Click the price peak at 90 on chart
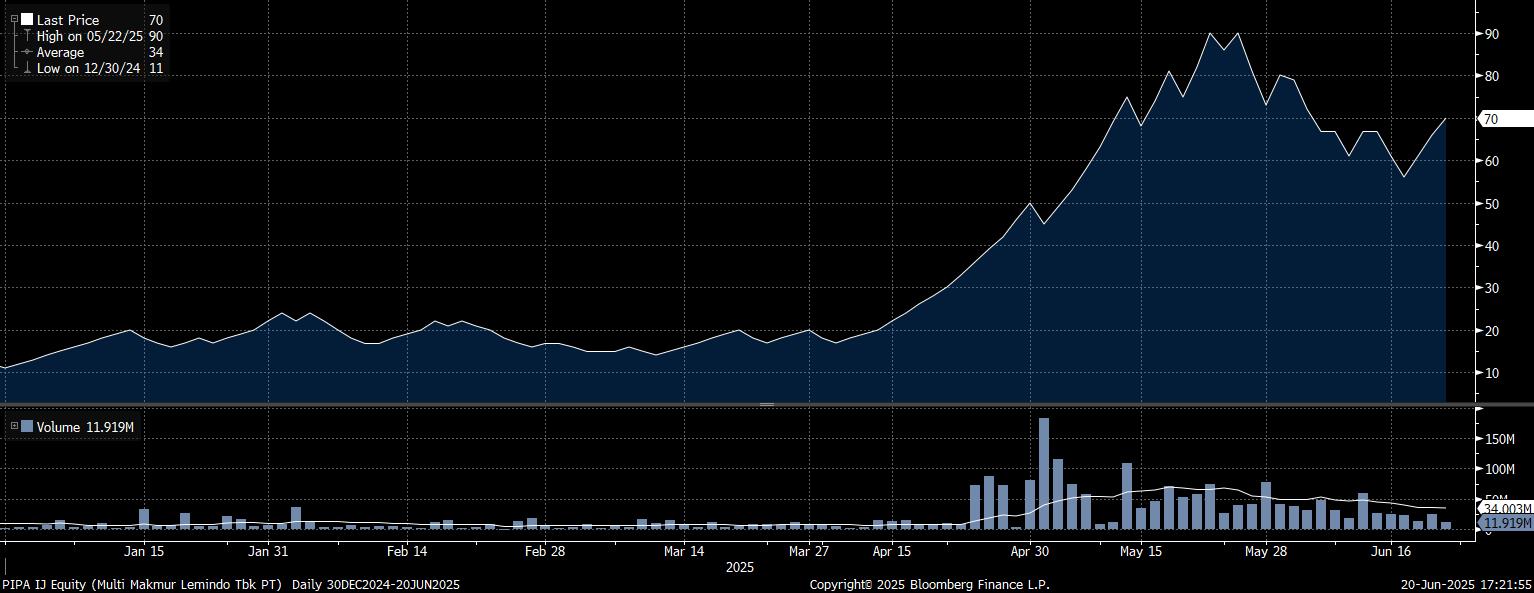The width and height of the screenshot is (1534, 593). coord(1210,34)
